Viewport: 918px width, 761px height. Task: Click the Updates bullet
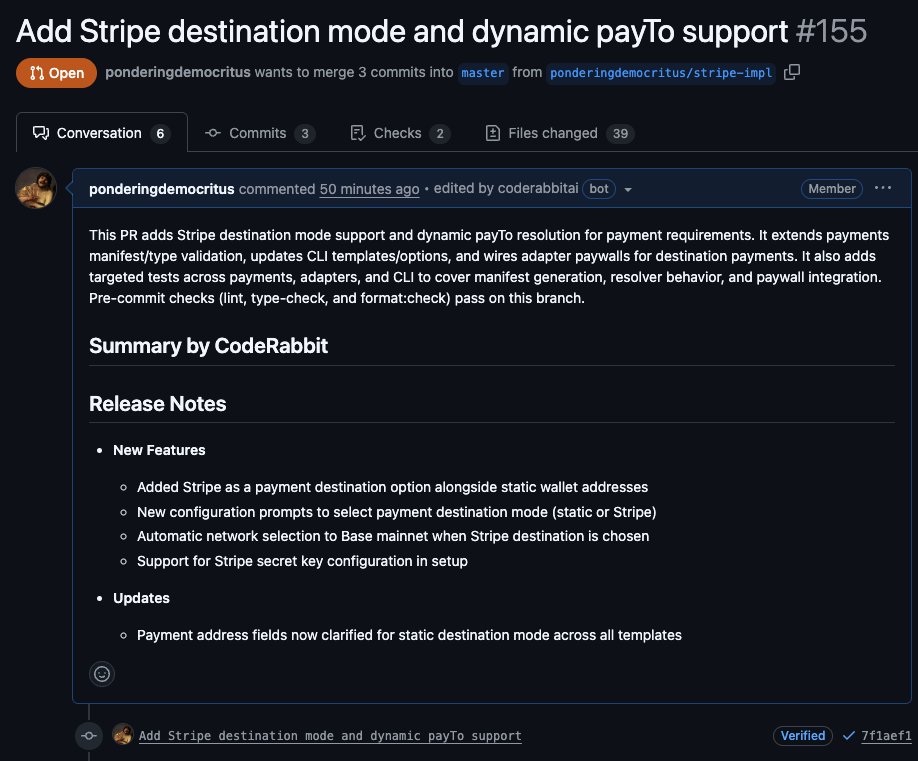pos(141,598)
